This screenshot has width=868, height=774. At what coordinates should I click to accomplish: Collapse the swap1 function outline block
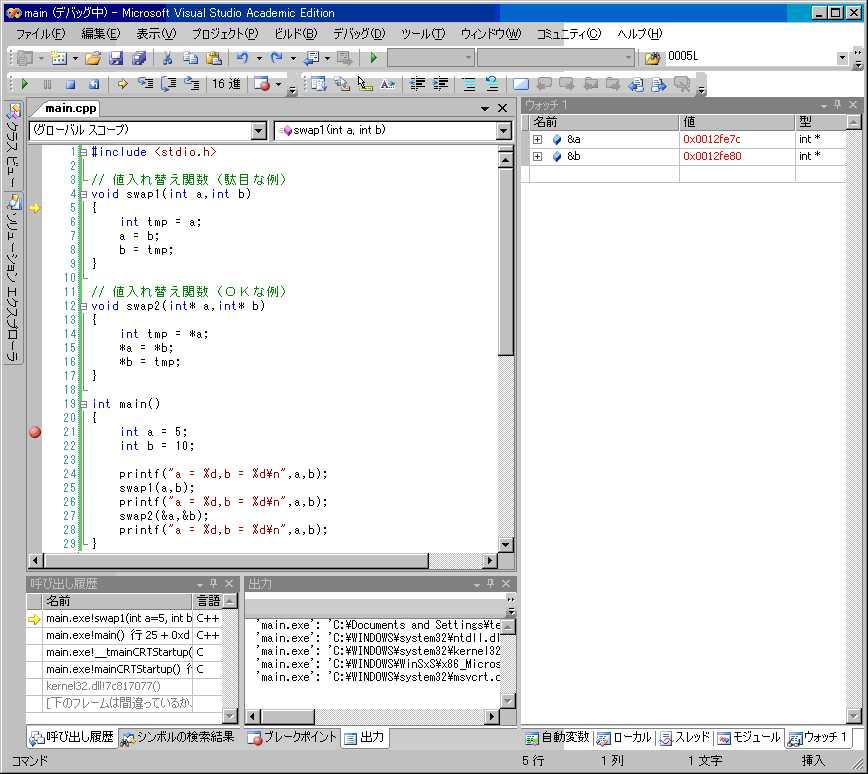point(84,194)
